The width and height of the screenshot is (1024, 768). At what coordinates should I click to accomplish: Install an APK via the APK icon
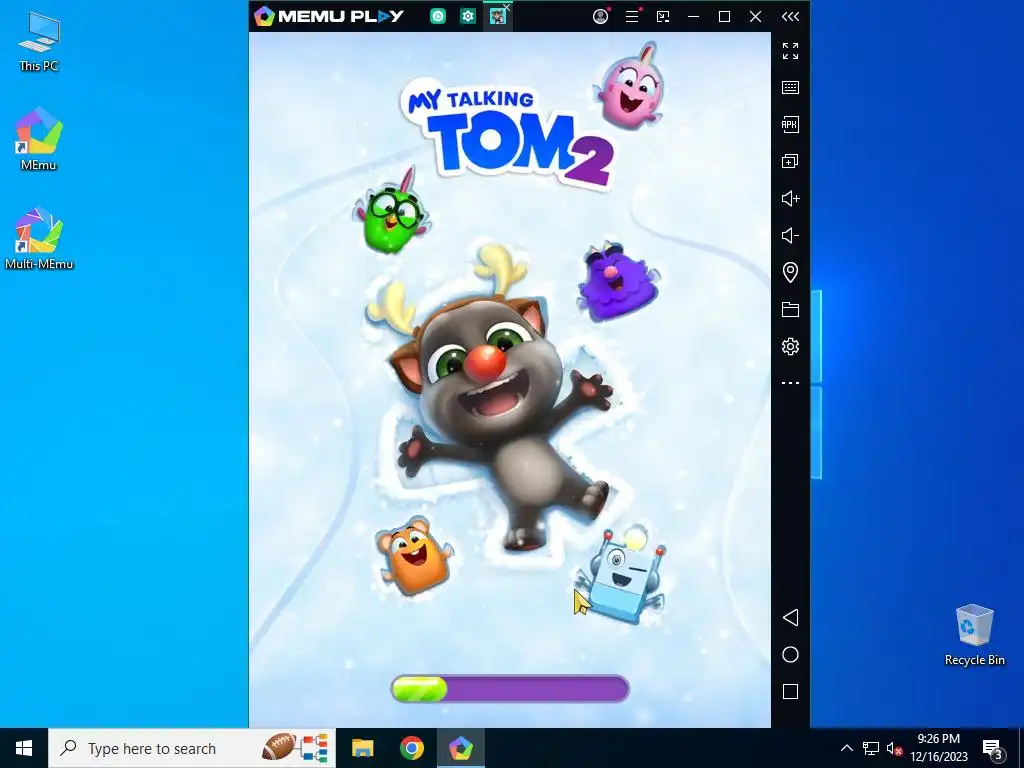pos(790,125)
